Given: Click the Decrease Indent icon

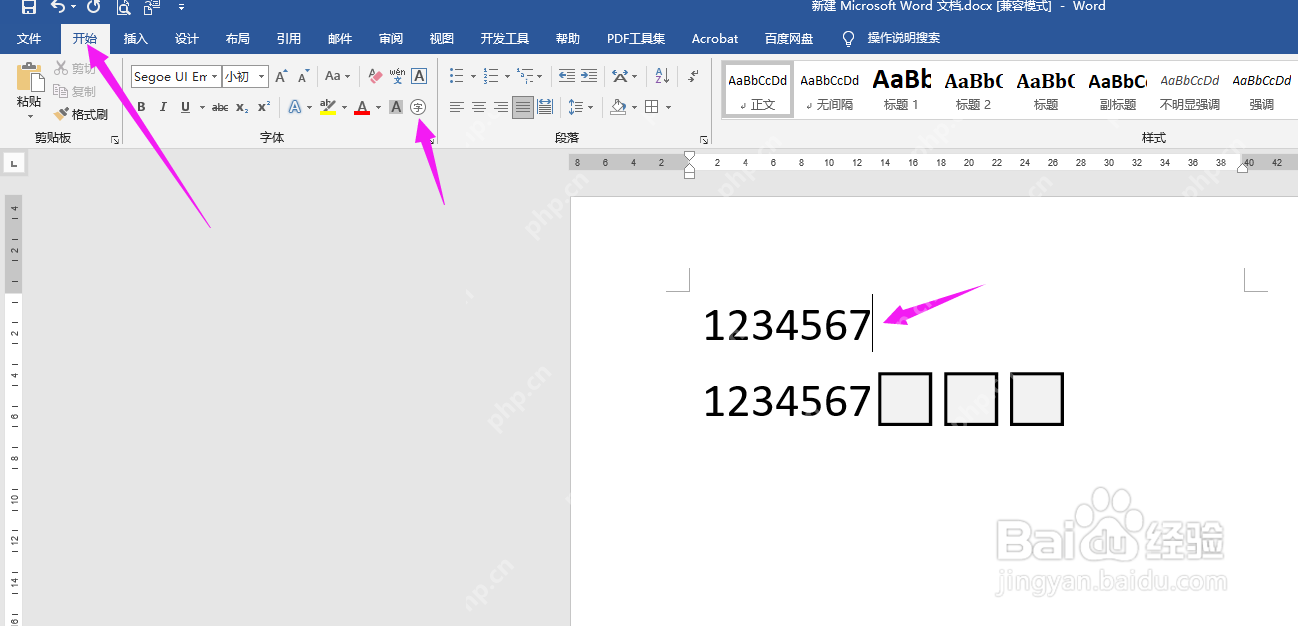Looking at the screenshot, I should tap(566, 76).
